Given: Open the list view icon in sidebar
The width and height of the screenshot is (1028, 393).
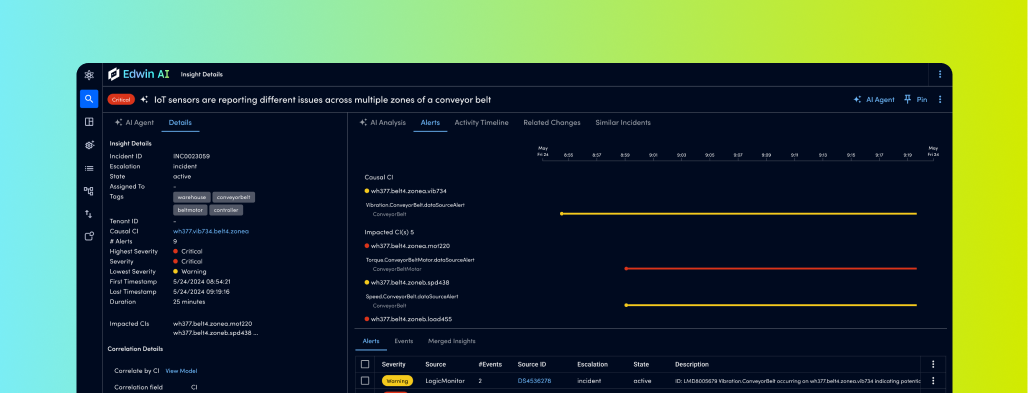Looking at the screenshot, I should click(x=89, y=169).
